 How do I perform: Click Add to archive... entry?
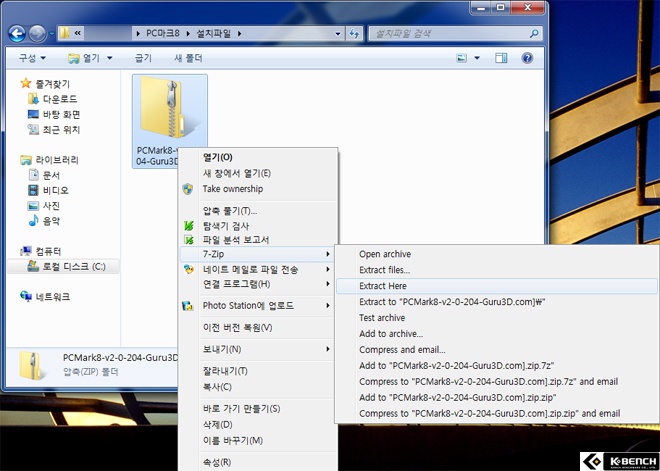point(497,334)
